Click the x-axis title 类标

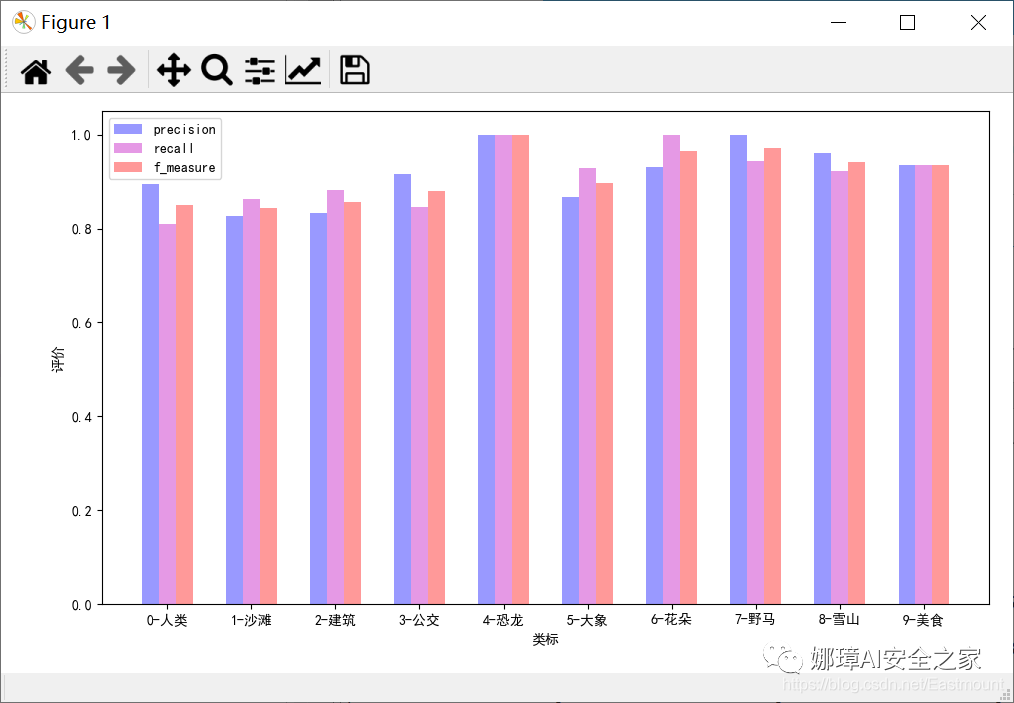coord(545,640)
